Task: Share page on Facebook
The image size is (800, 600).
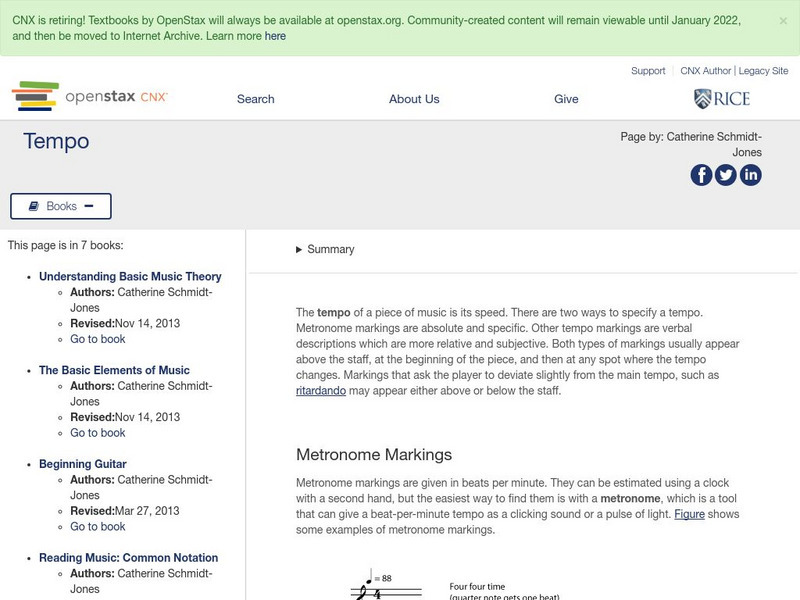Action: coord(701,175)
